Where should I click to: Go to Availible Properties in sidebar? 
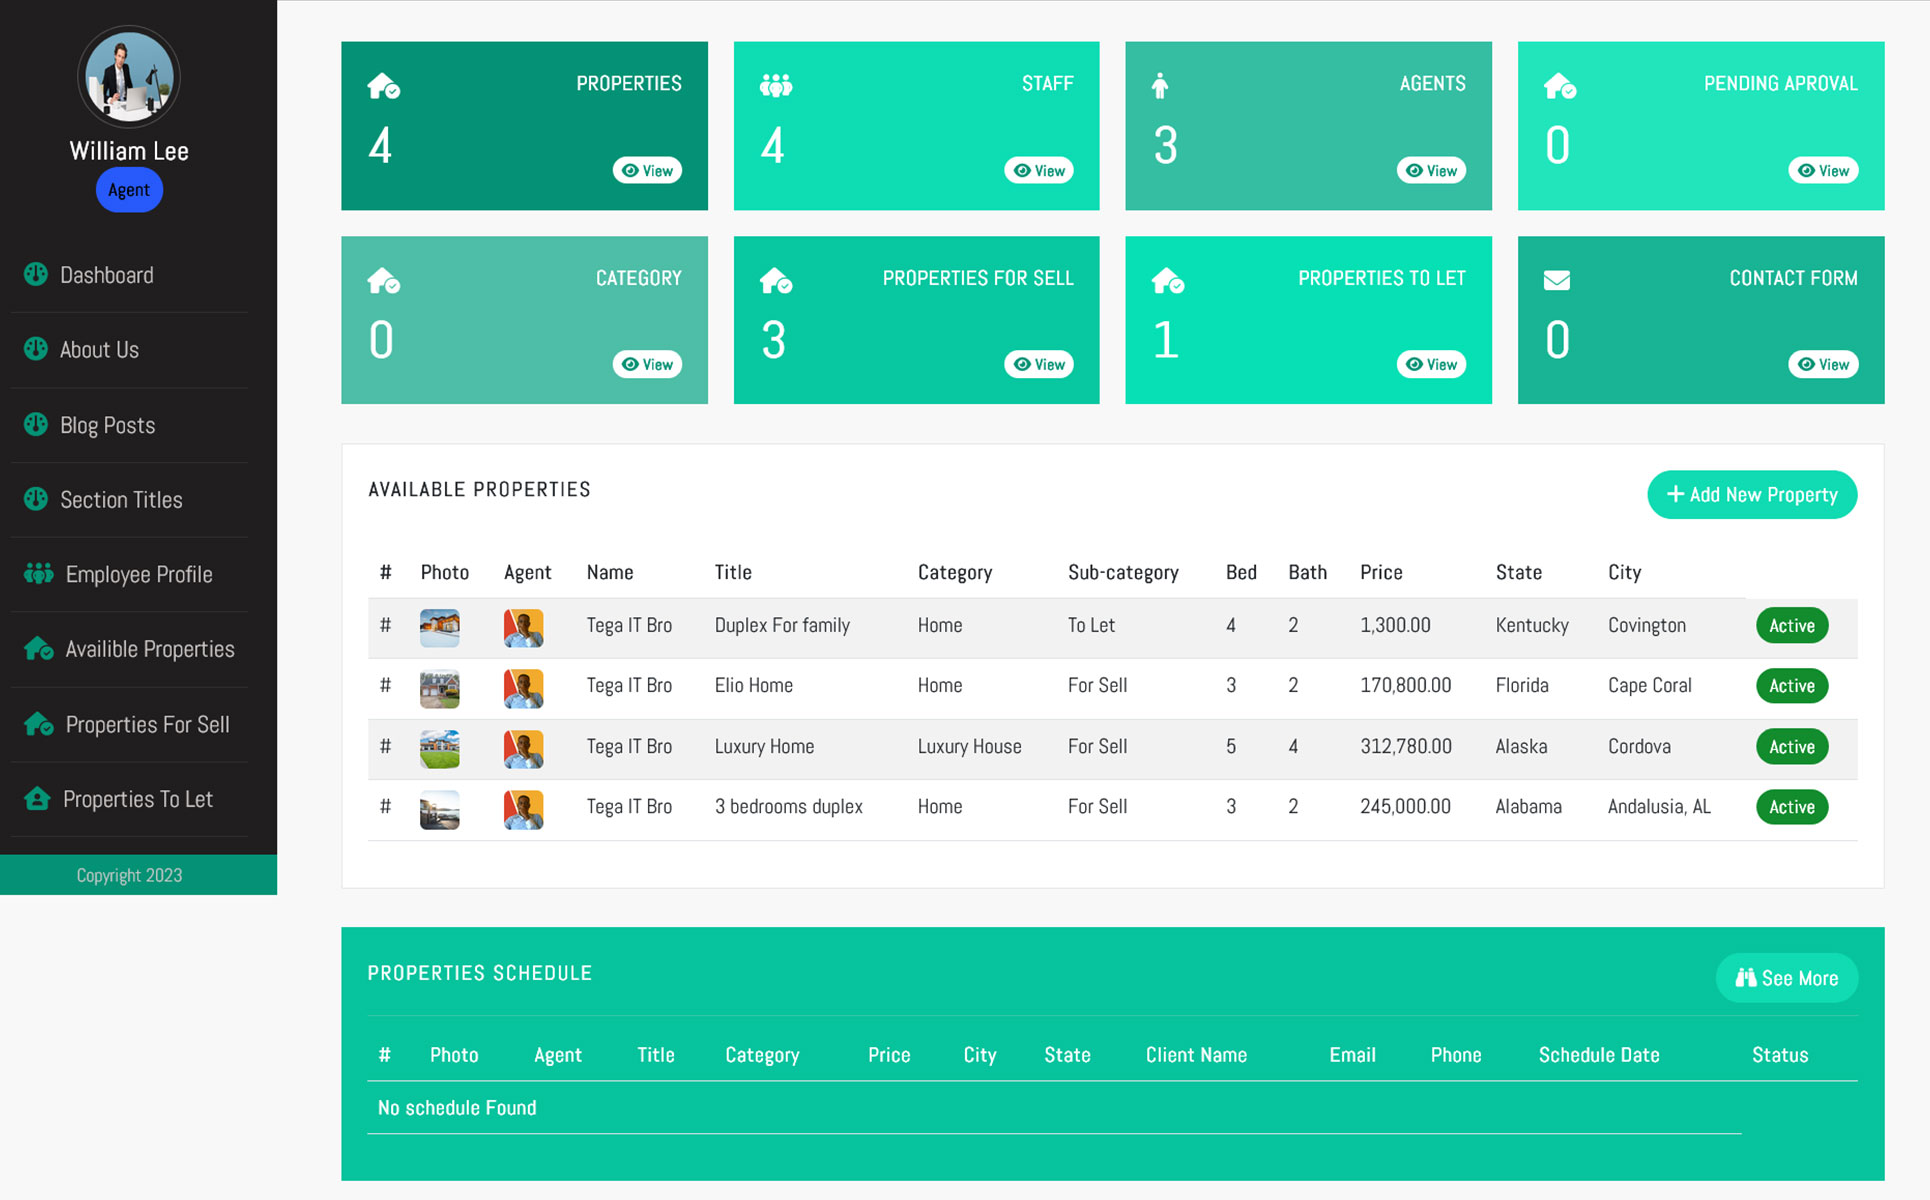tap(149, 649)
